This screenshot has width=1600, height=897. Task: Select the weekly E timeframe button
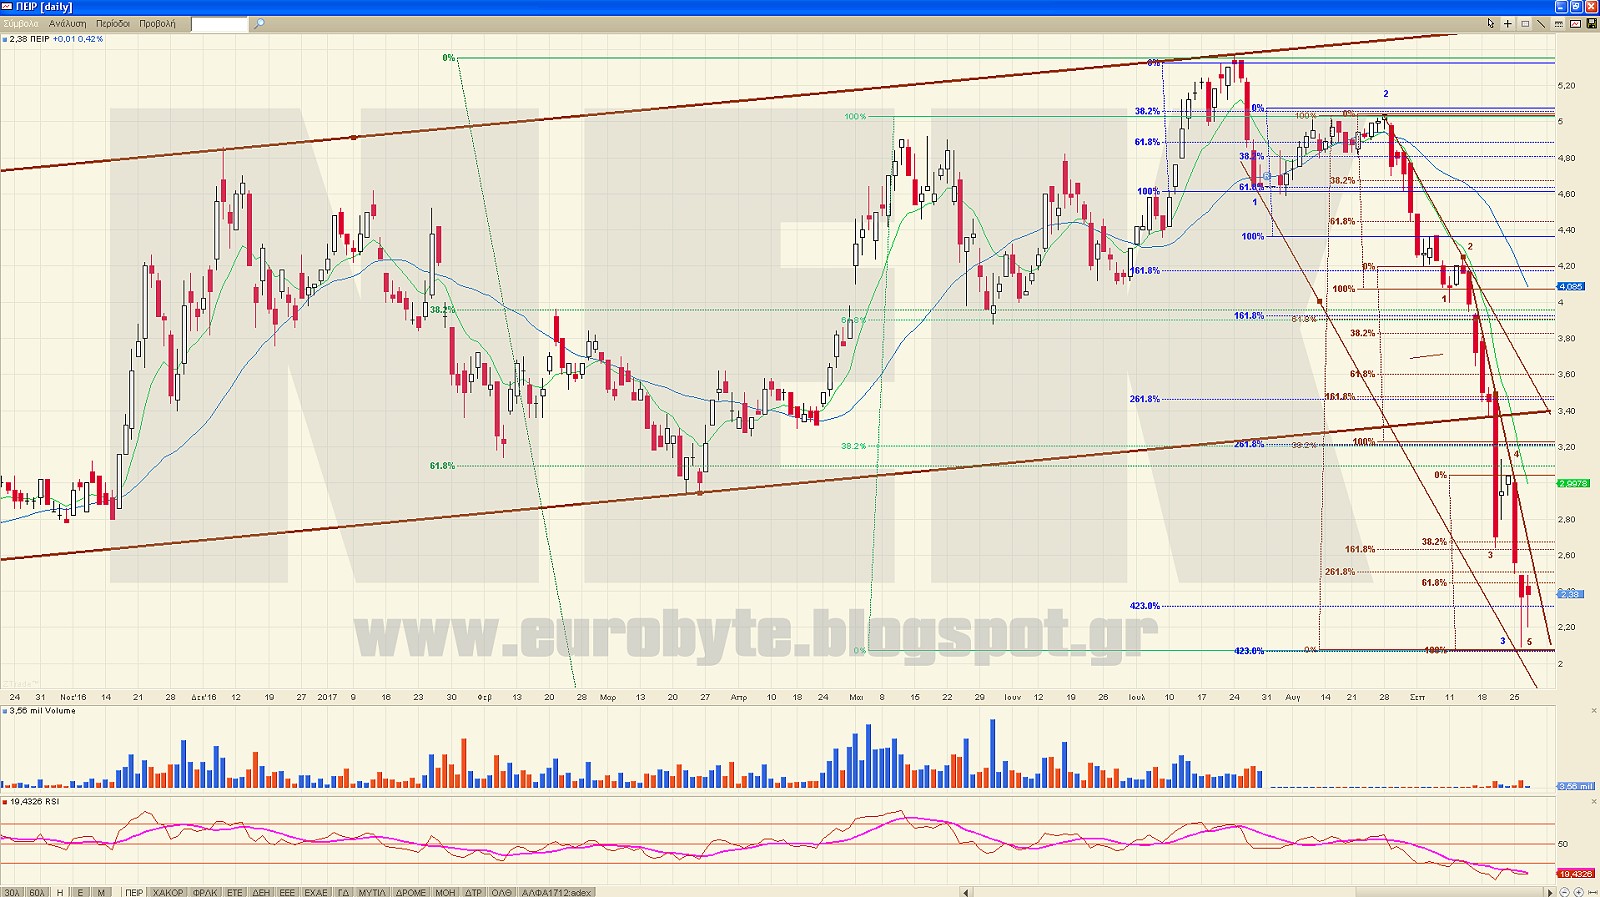point(80,892)
